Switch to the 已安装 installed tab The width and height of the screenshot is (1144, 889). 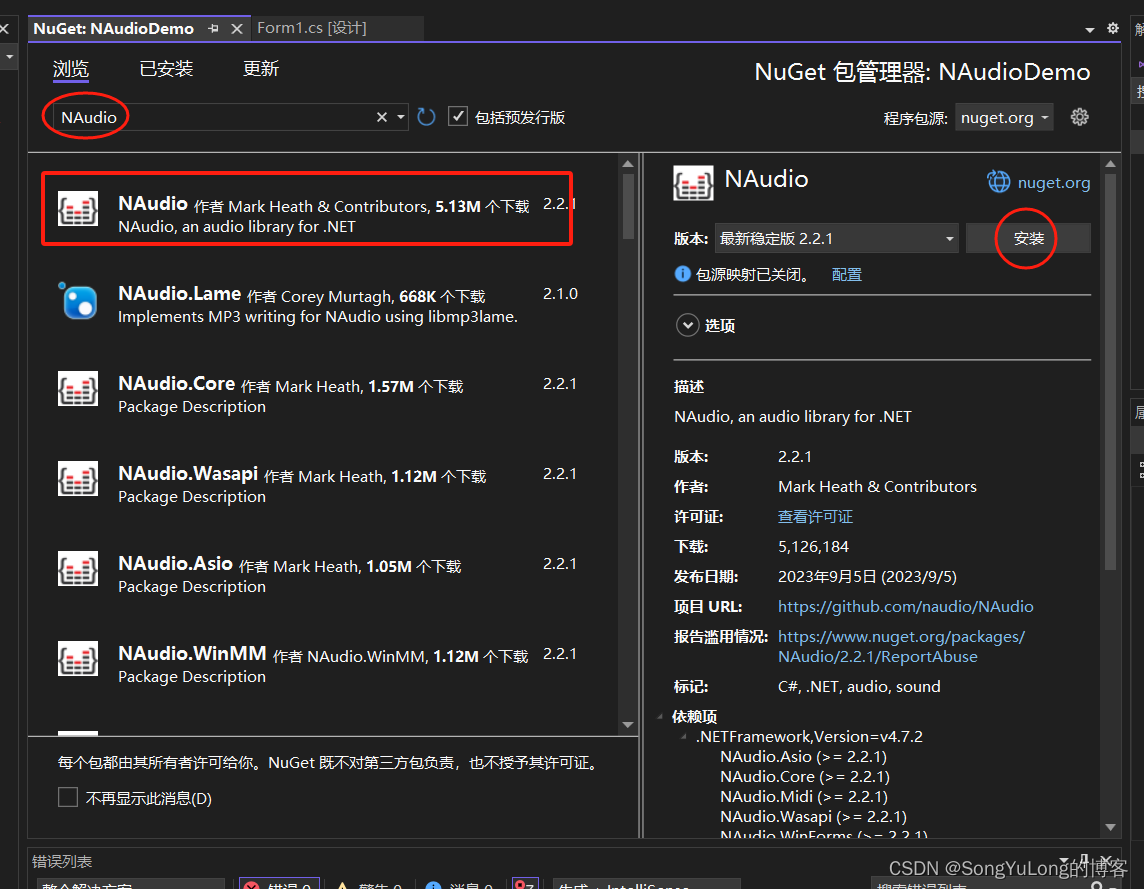point(166,69)
